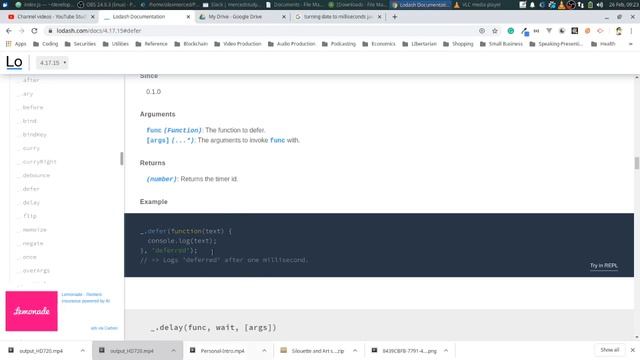This screenshot has height=360, width=640.
Task: Click the page vertical scrollbar thumb
Action: [x=636, y=163]
